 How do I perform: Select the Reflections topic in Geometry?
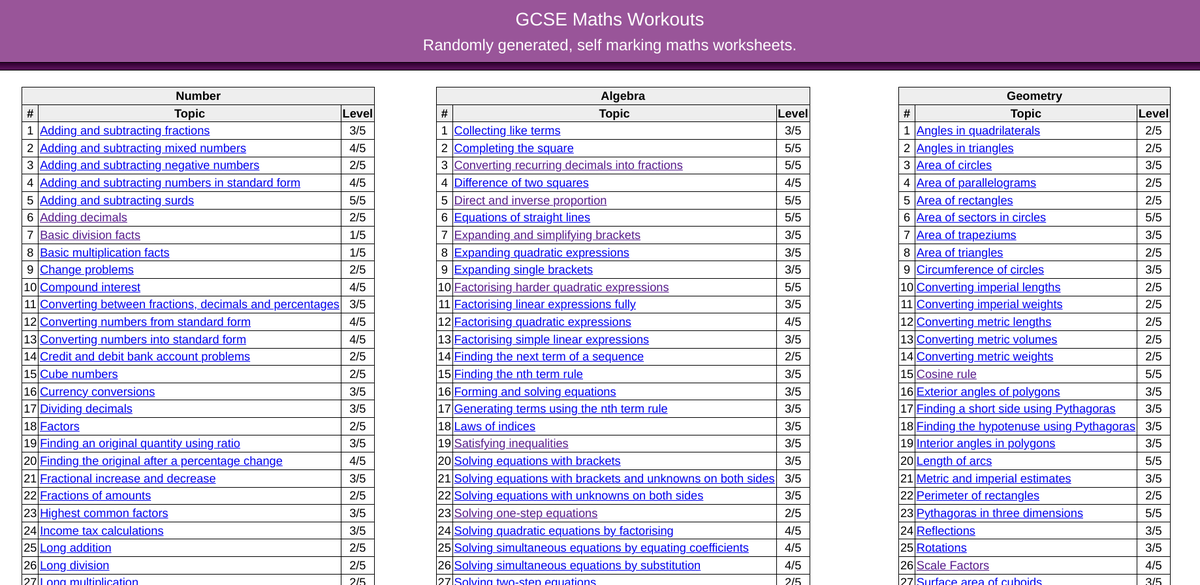[x=945, y=530]
